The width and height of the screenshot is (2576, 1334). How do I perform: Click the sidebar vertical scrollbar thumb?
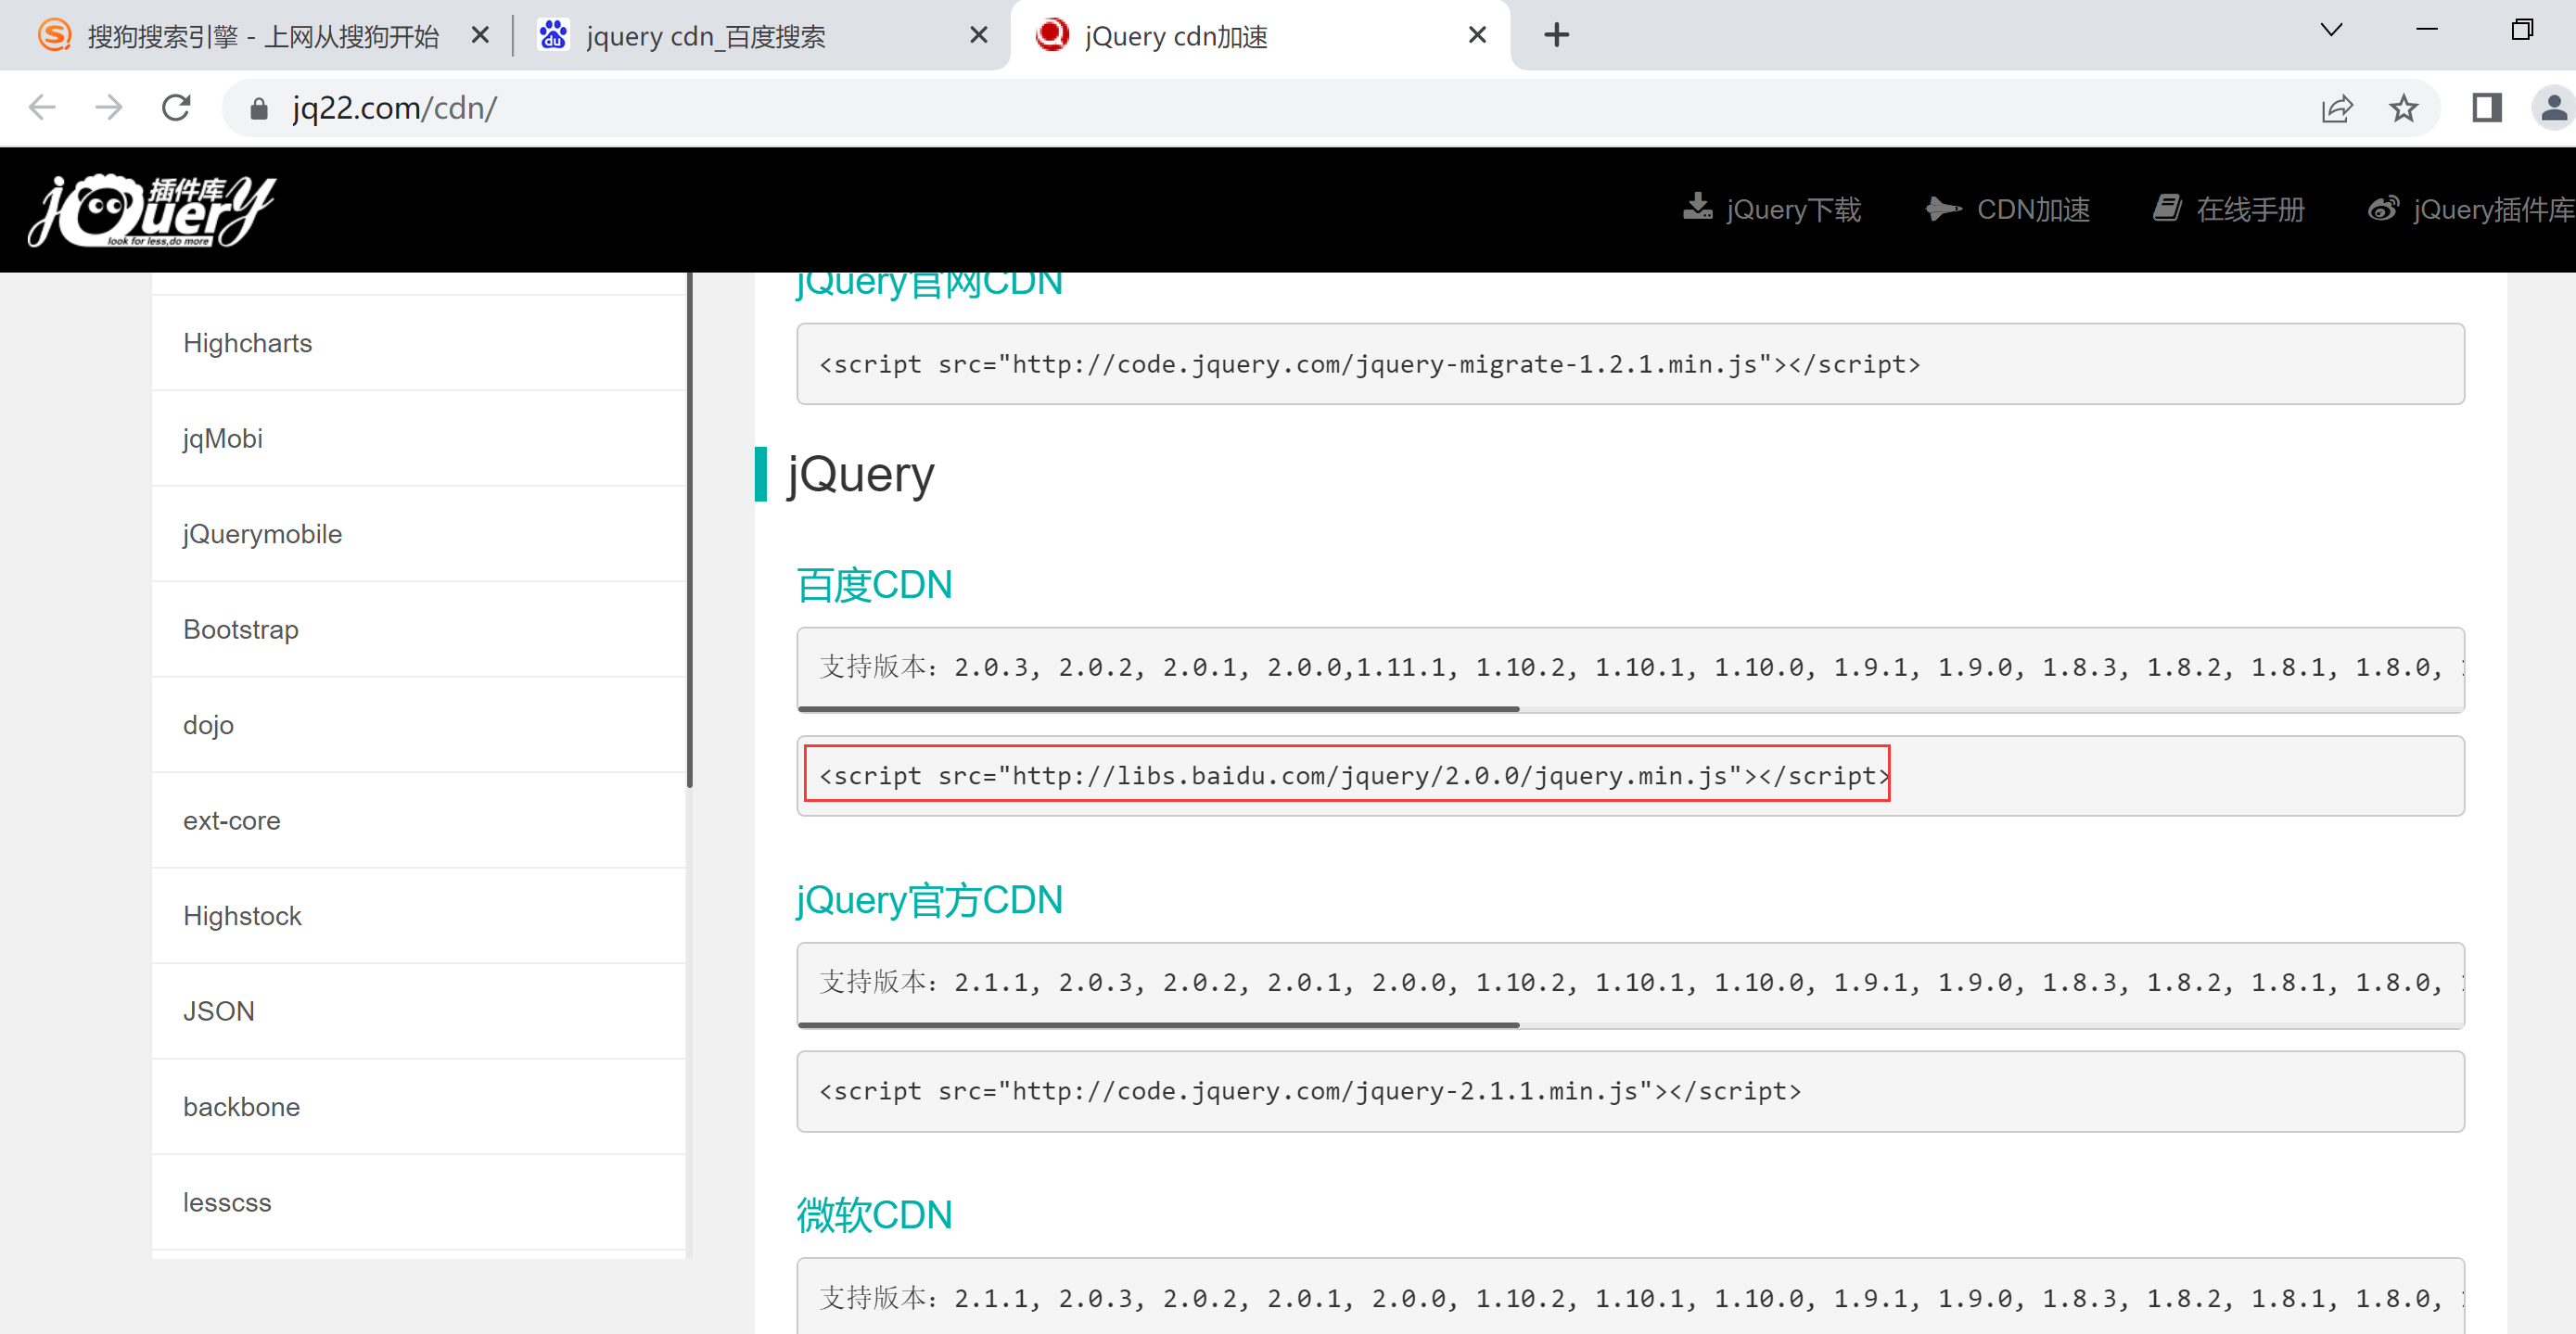[689, 530]
